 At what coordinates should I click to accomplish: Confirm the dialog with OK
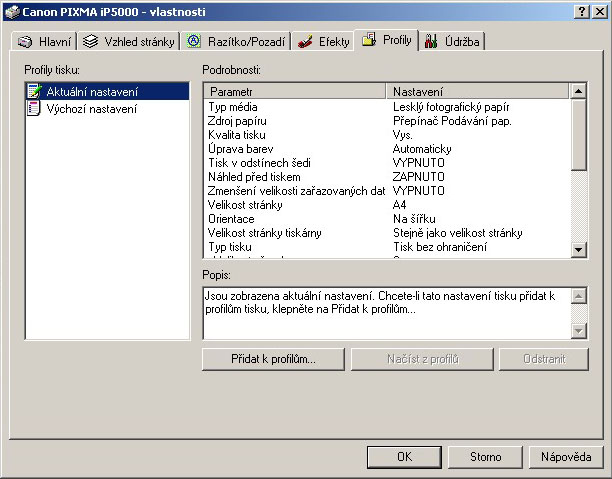click(x=404, y=457)
